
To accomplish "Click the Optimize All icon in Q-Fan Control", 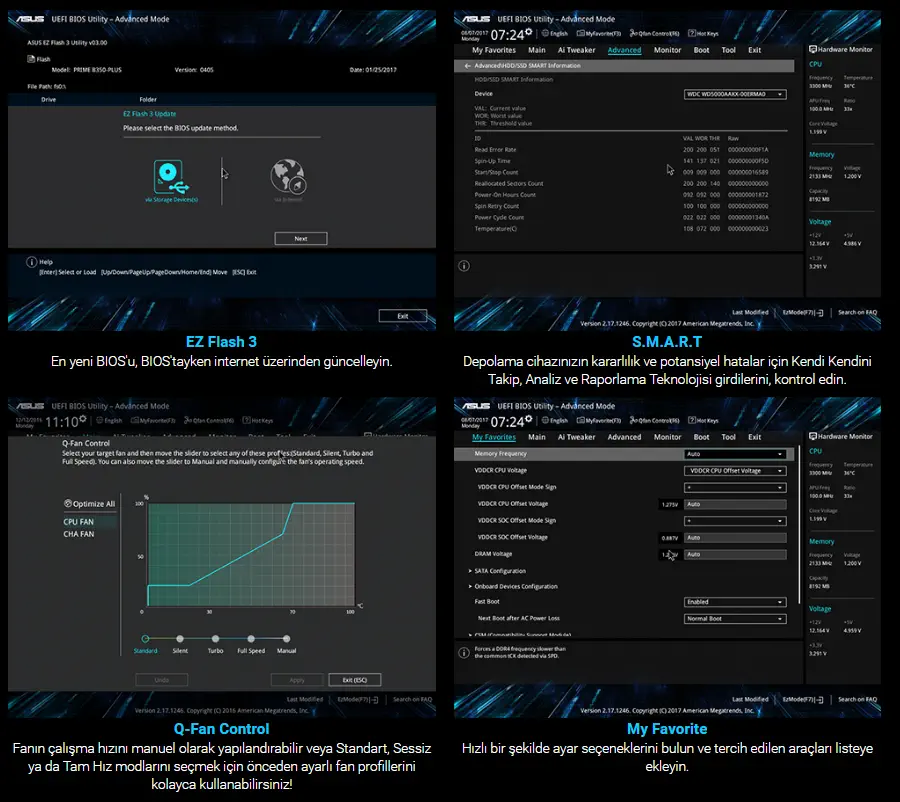I will [68, 503].
